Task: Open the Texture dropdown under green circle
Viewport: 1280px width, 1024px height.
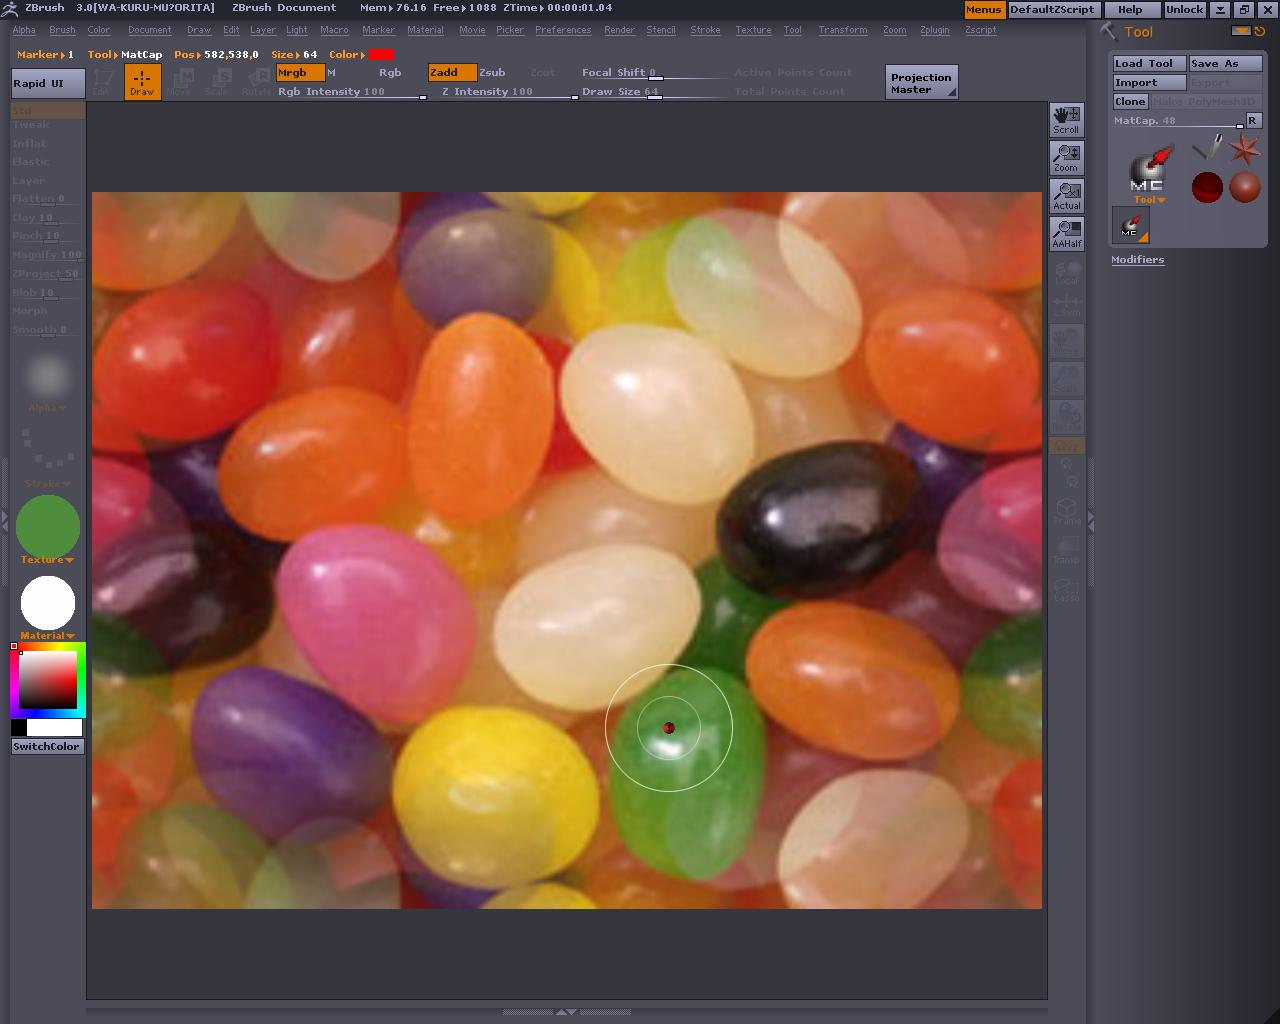Action: 46,560
